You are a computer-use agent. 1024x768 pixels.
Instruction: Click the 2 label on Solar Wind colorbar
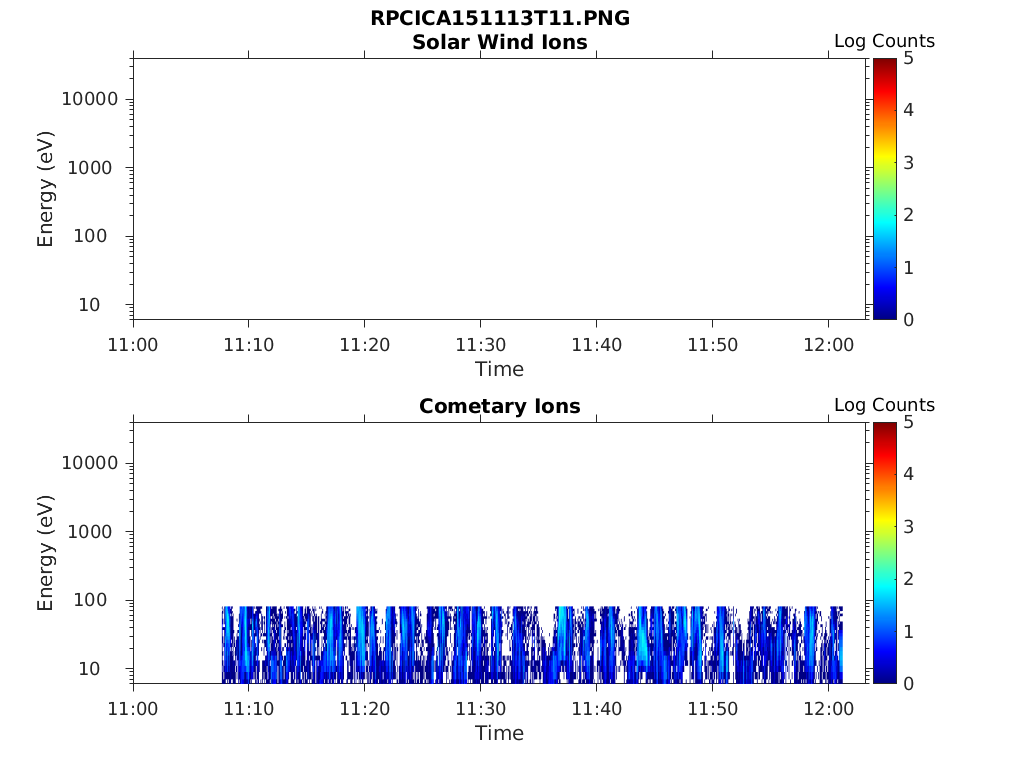pos(908,215)
